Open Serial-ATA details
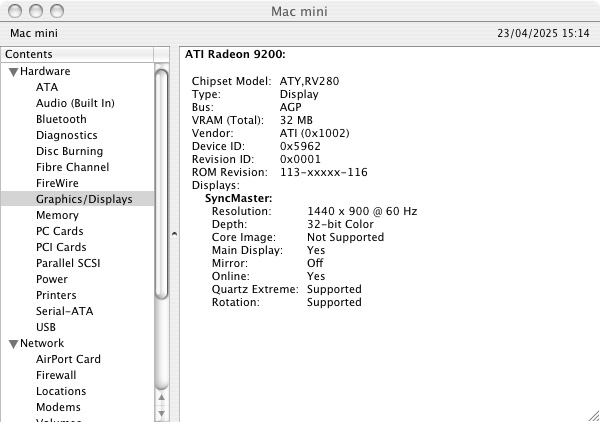Viewport: 600px width, 422px height. (x=64, y=311)
